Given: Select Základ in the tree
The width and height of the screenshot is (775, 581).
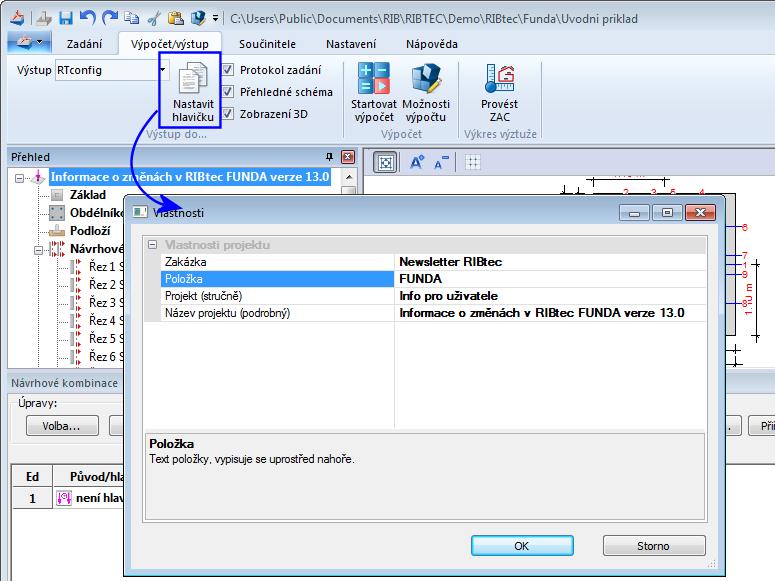Looking at the screenshot, I should pos(87,195).
